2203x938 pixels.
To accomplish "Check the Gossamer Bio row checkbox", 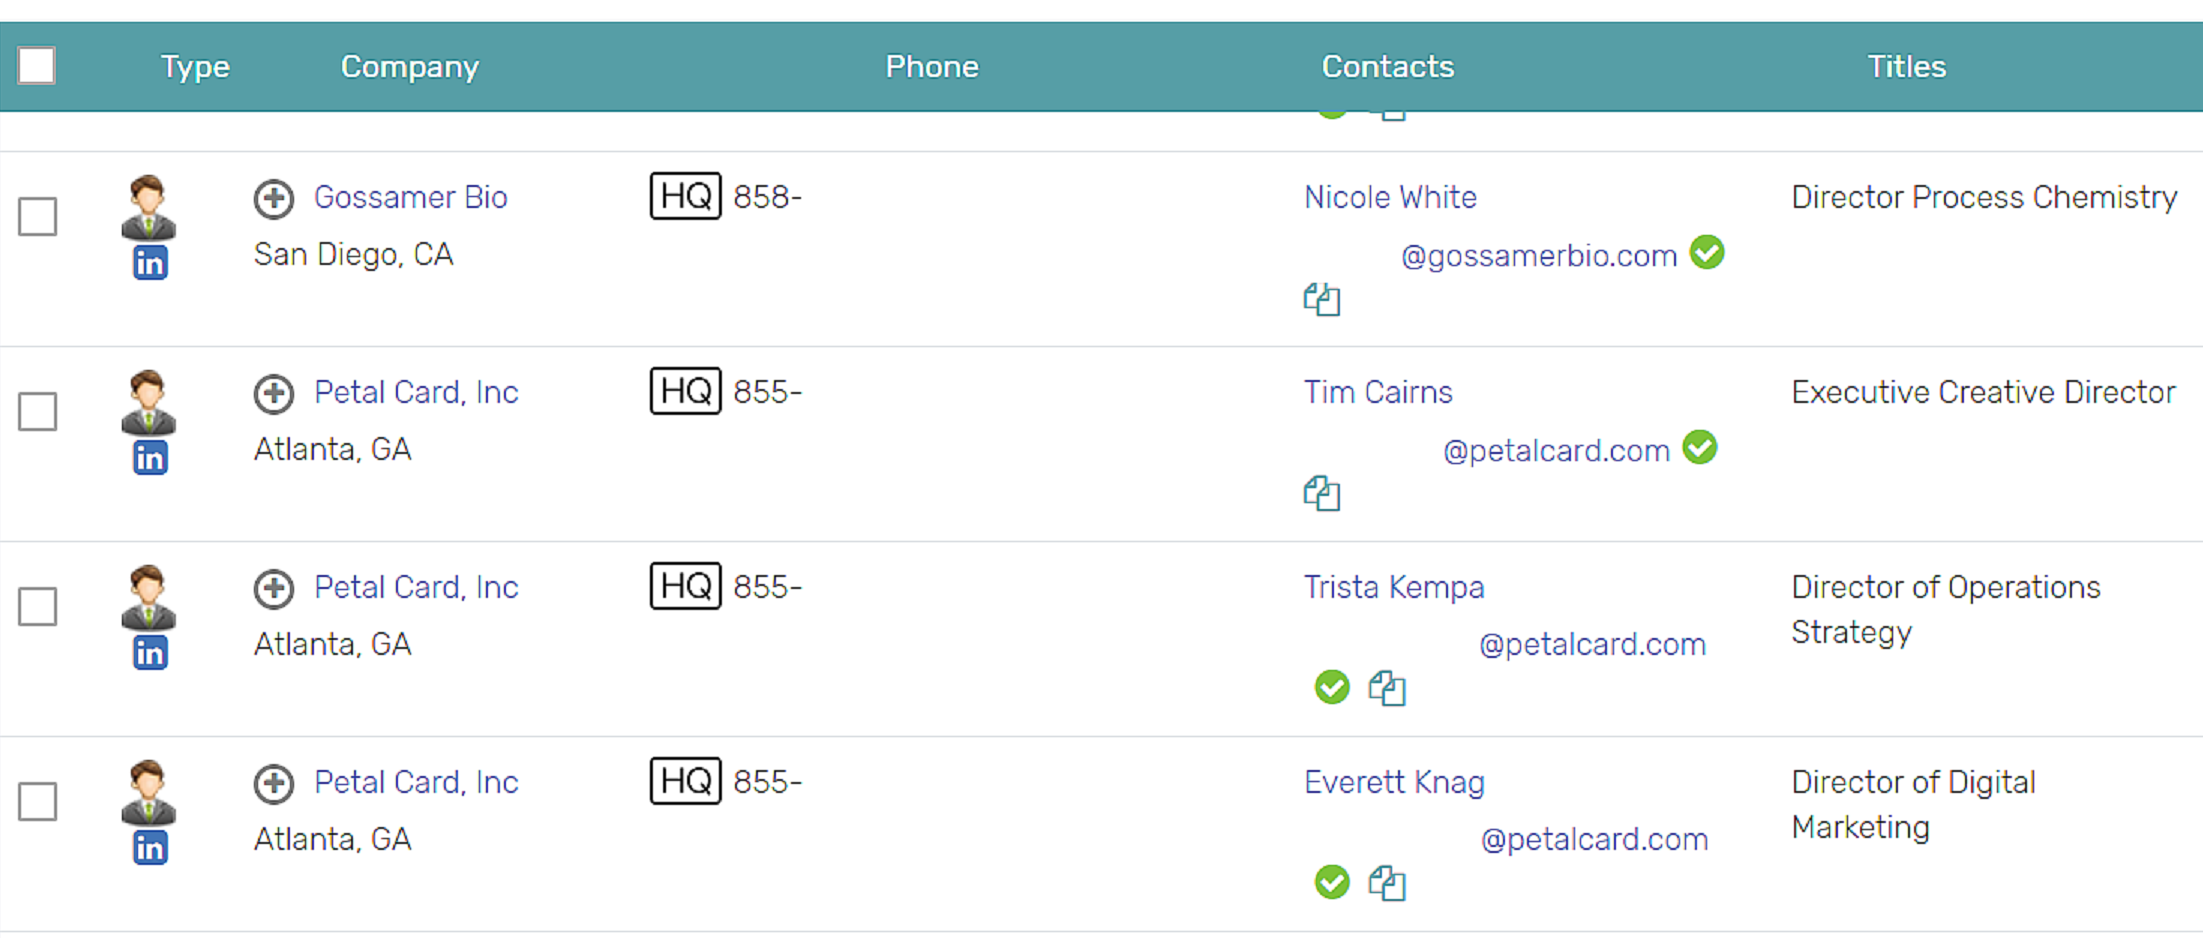I will (x=38, y=216).
